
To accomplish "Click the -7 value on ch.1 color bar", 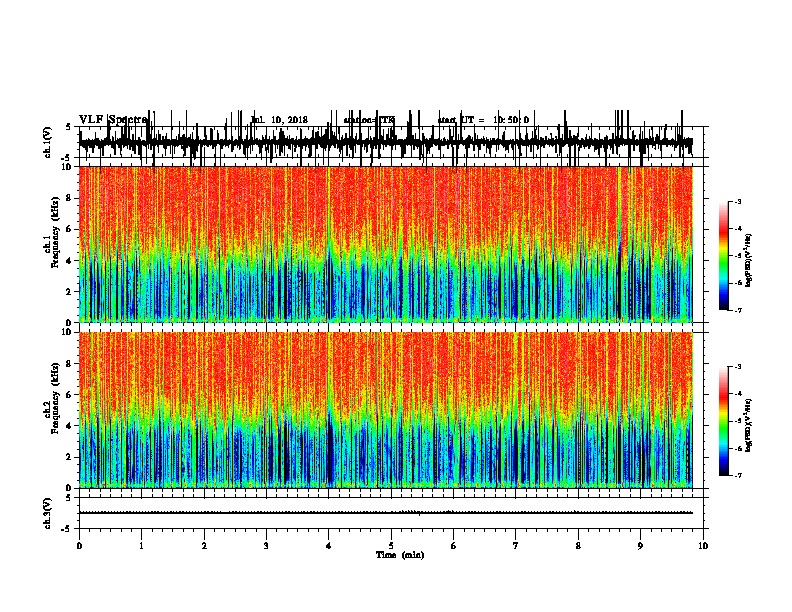I will point(737,310).
